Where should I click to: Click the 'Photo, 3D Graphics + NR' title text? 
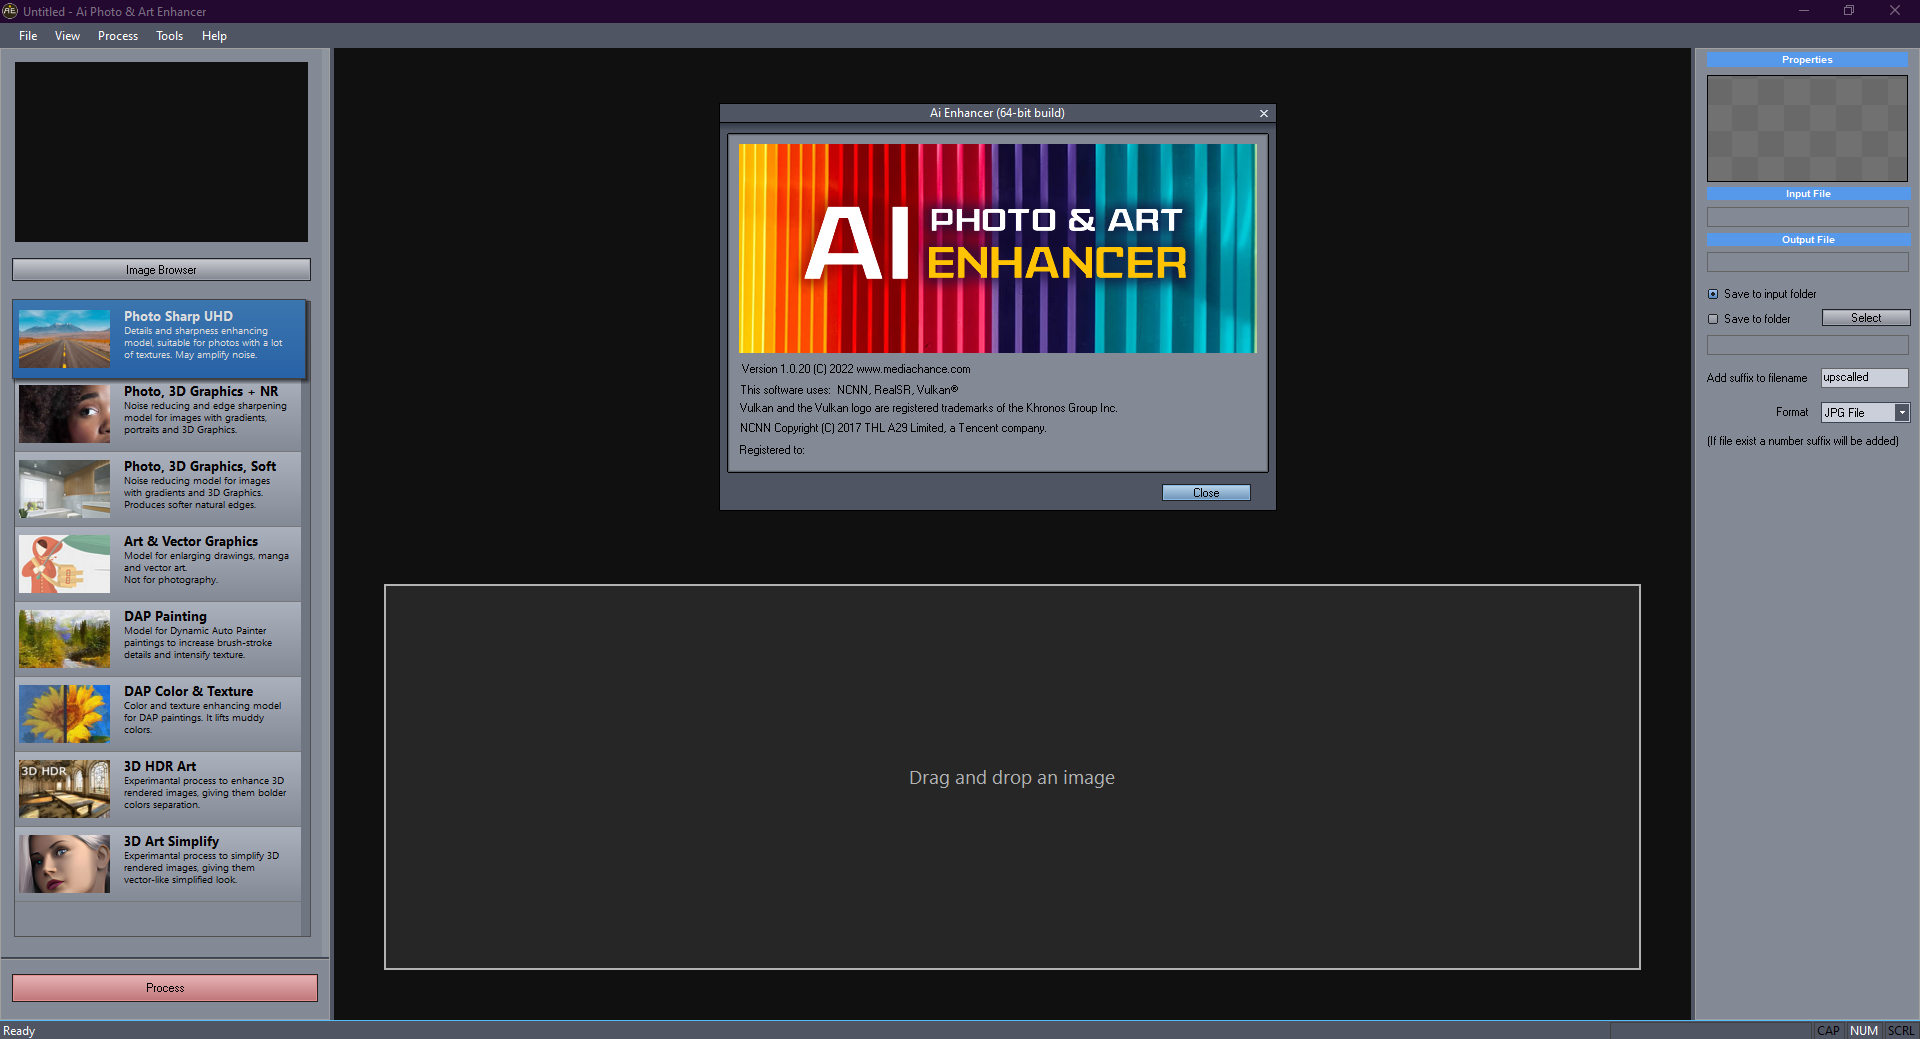(201, 391)
